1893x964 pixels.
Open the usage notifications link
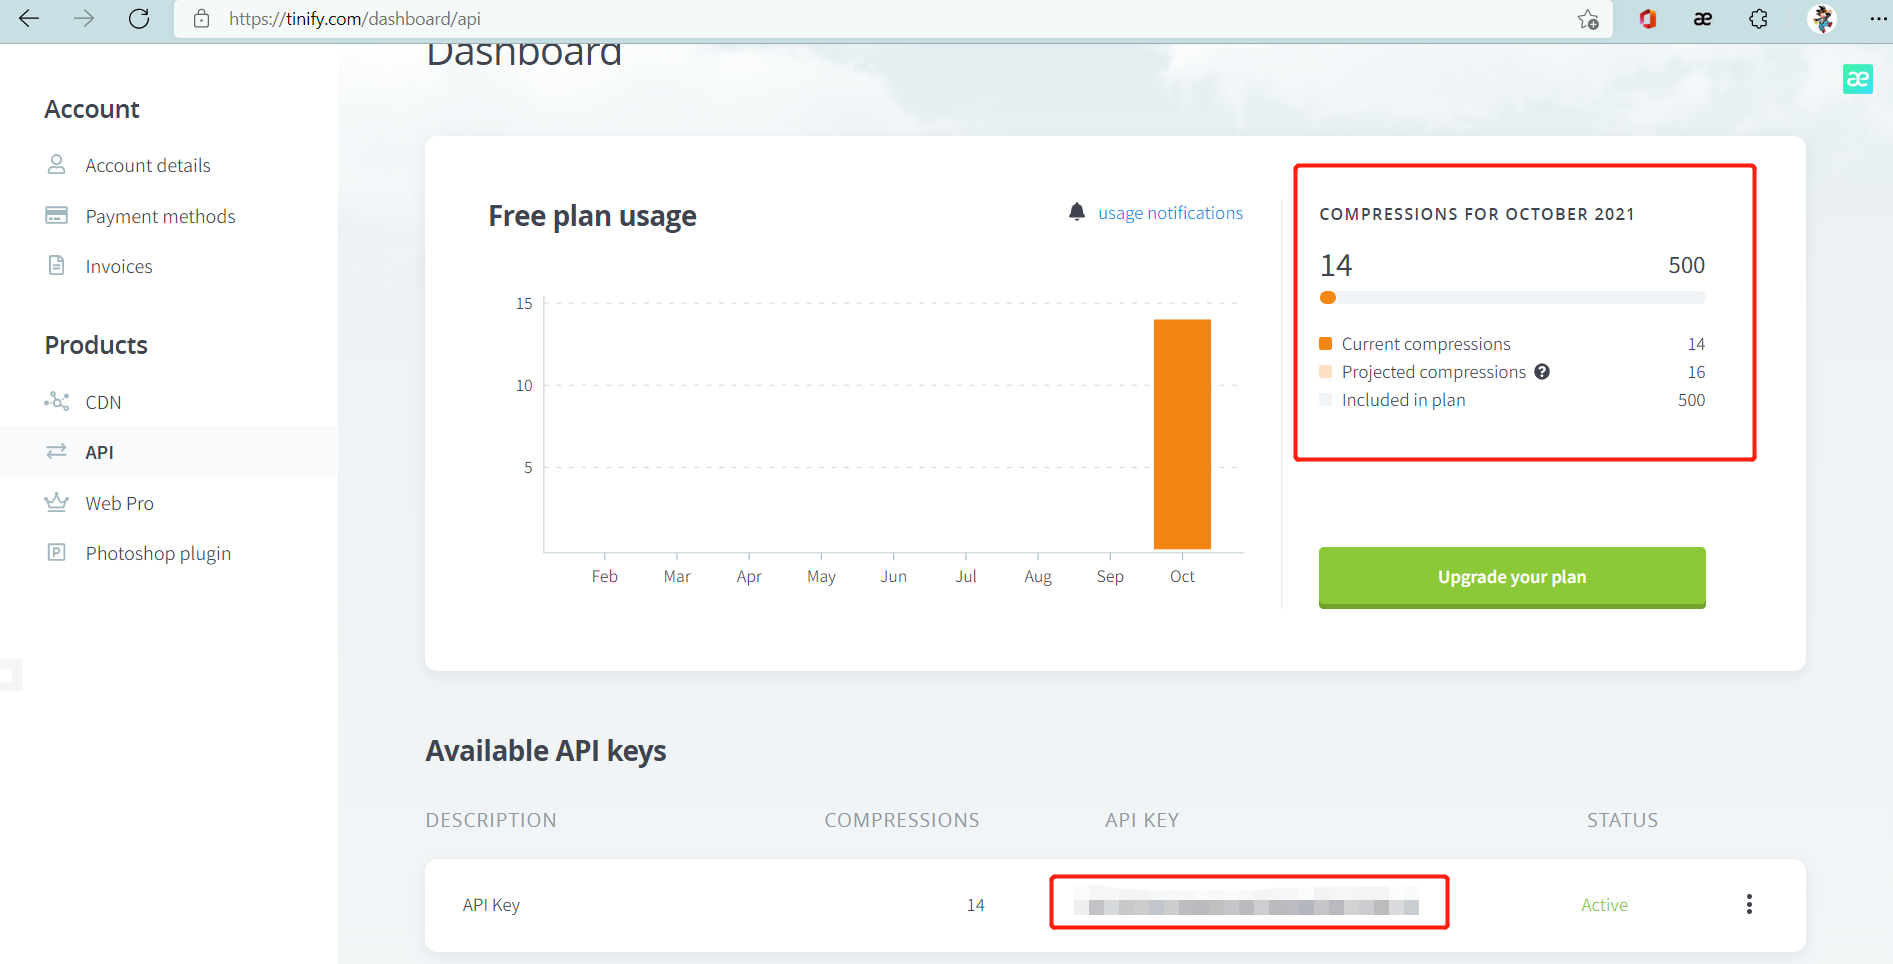[1170, 213]
